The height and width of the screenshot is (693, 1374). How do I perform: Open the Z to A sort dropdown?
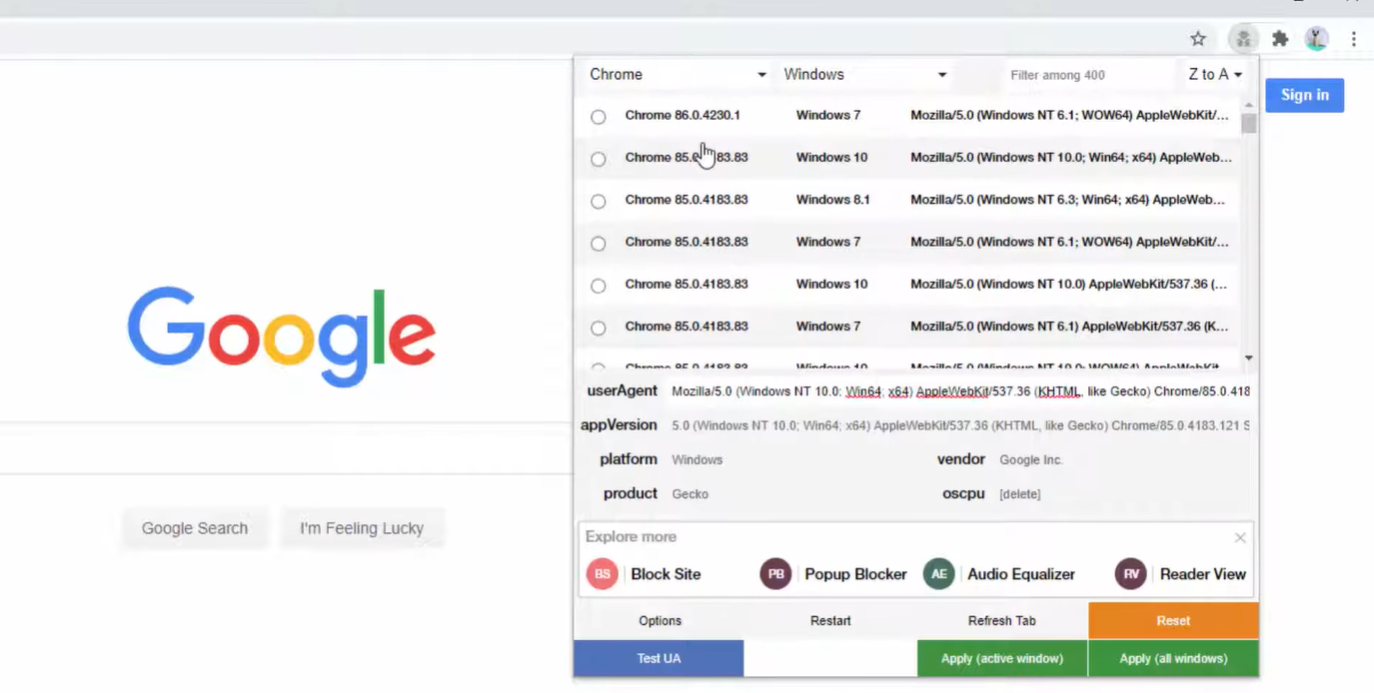[1215, 74]
